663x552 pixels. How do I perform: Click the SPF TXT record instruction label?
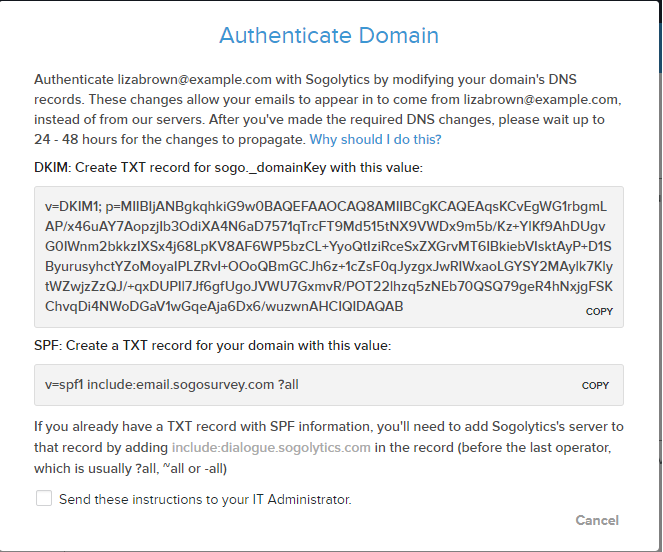pos(213,346)
